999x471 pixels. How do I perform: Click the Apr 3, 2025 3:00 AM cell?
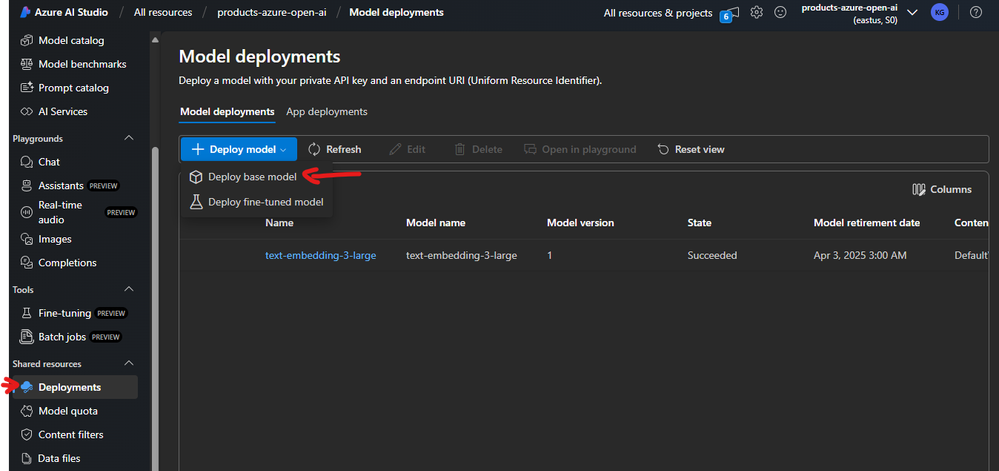click(x=860, y=256)
